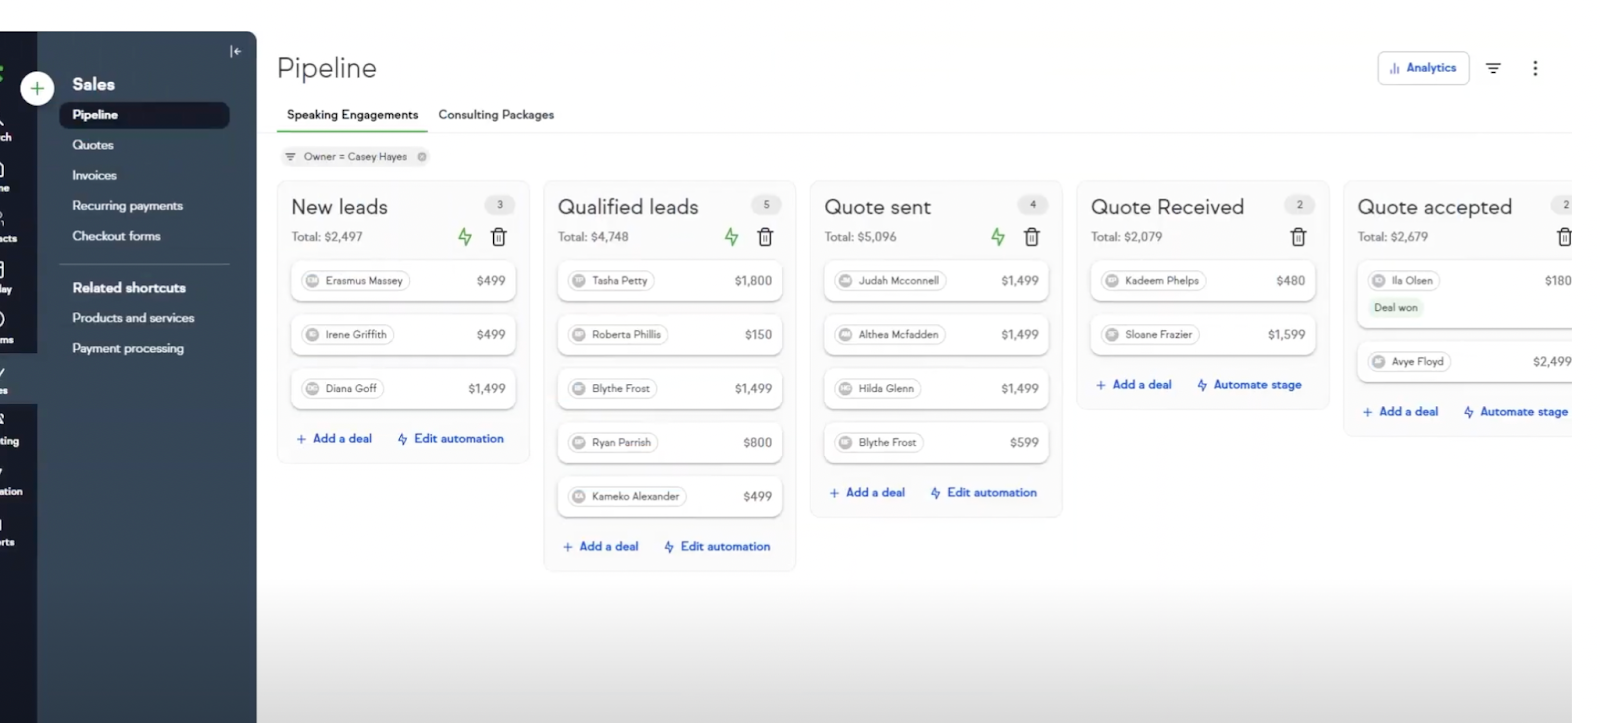Open Pipeline in the Sales menu
The width and height of the screenshot is (1600, 723).
coord(144,115)
